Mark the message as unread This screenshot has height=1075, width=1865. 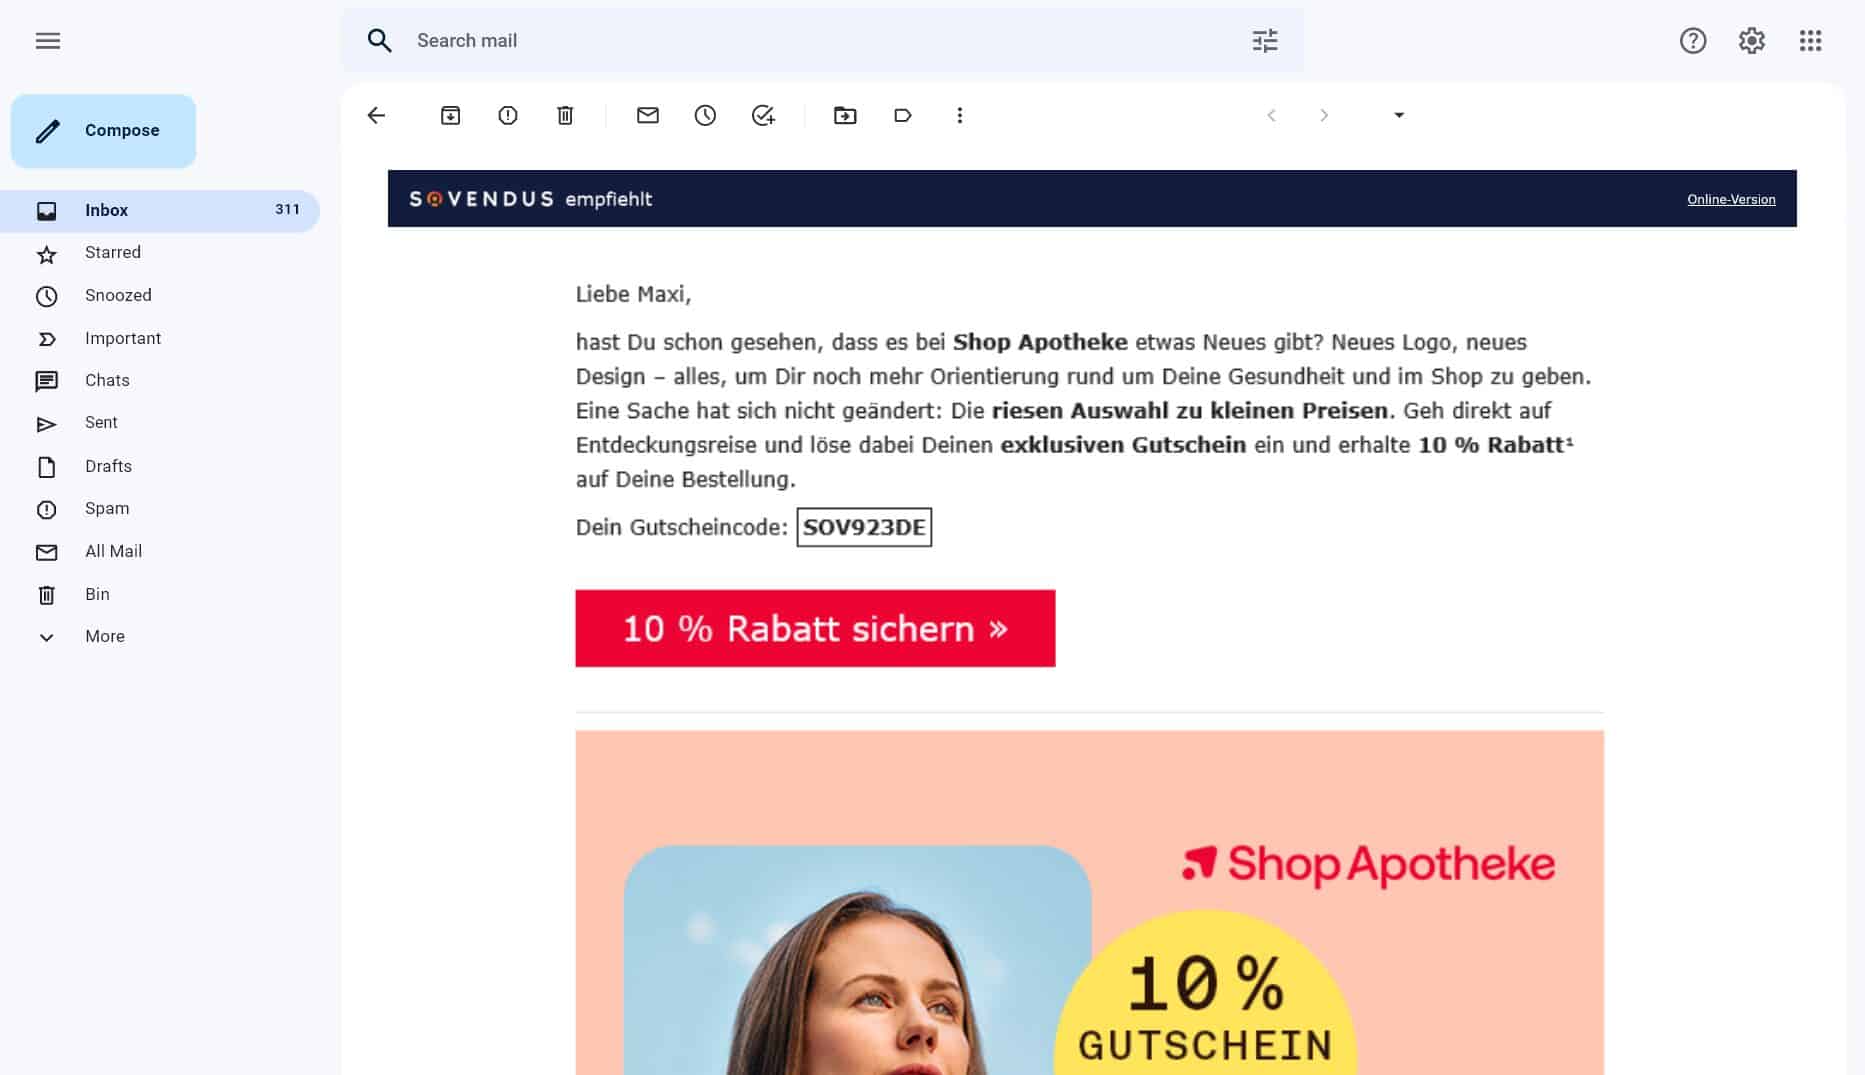click(x=648, y=115)
